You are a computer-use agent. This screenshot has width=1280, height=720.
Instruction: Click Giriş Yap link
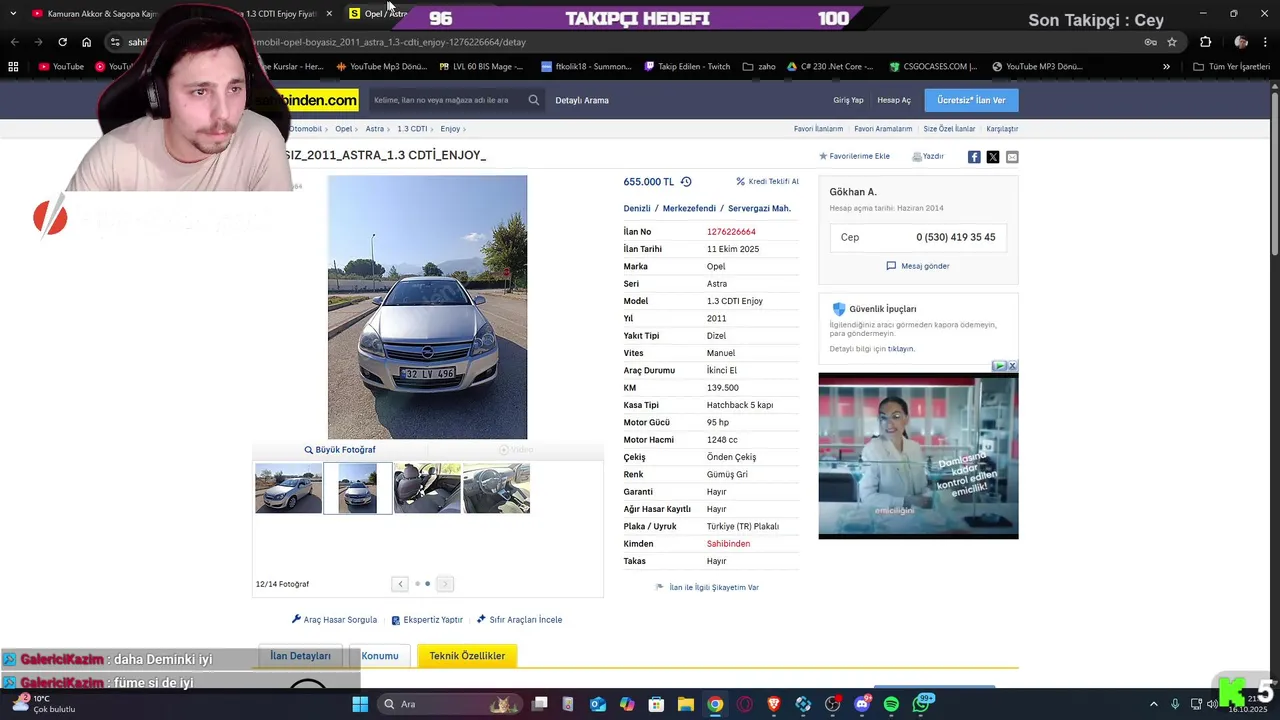(848, 100)
